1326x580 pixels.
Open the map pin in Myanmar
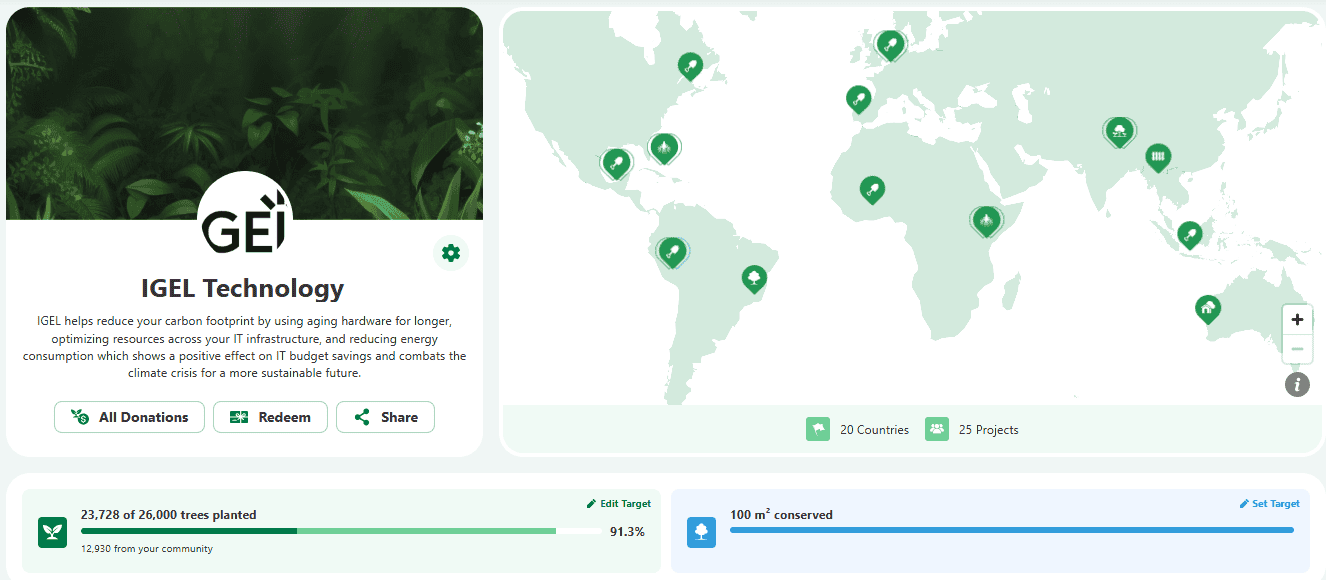[1158, 156]
